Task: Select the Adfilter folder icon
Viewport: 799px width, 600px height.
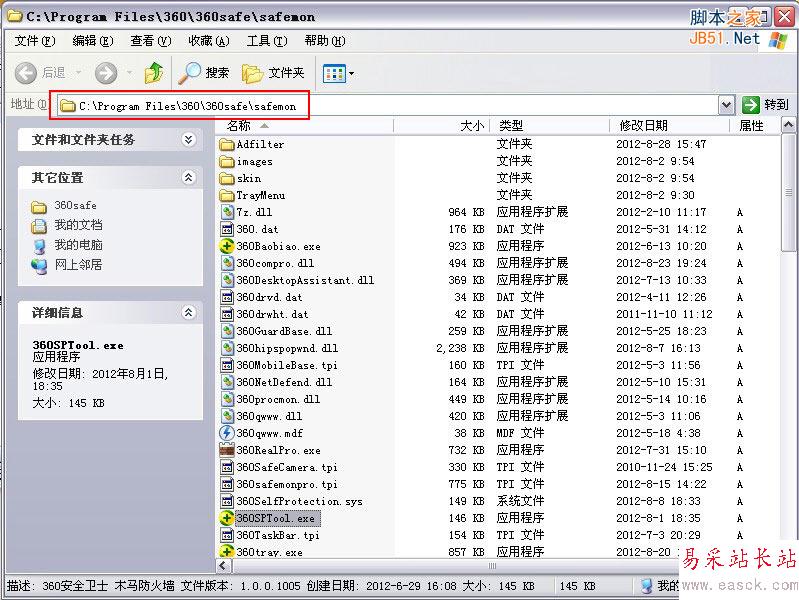Action: [x=227, y=144]
